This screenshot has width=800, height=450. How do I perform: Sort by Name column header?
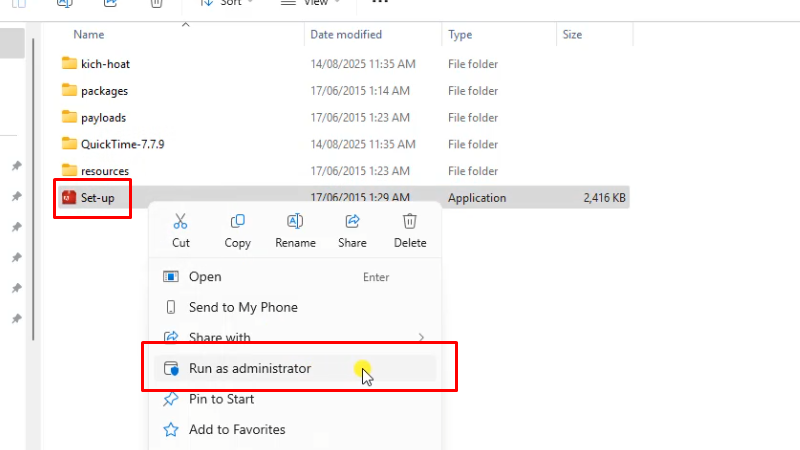point(89,34)
